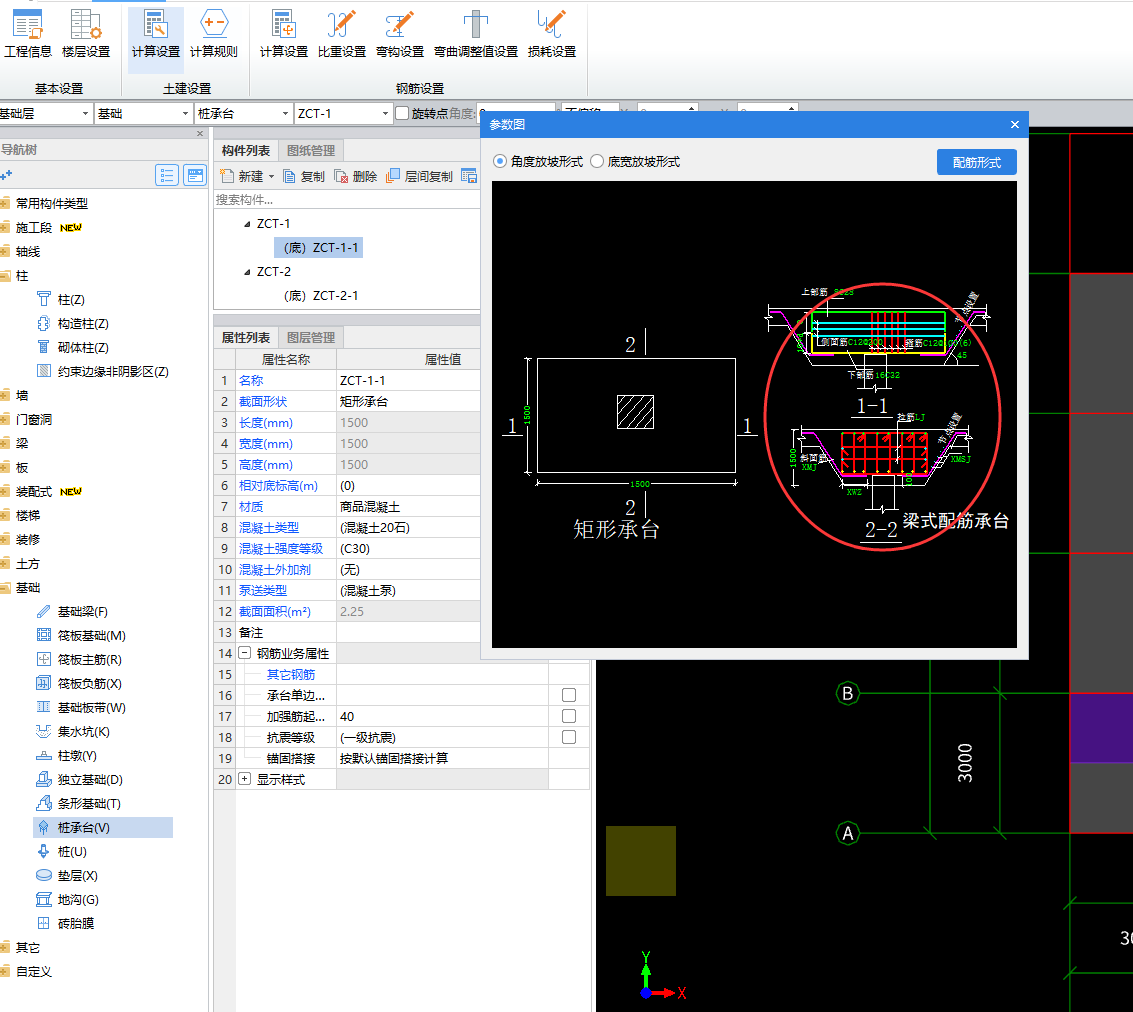This screenshot has height=1012, width=1133.
Task: Collapse 钢筋业务属性 group
Action: click(x=245, y=653)
